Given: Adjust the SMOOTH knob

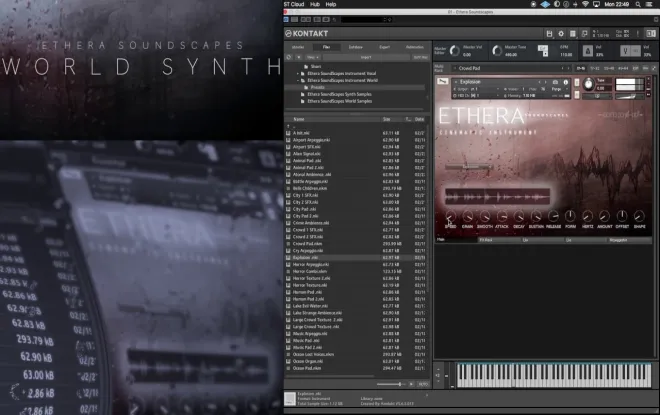Looking at the screenshot, I should tap(484, 217).
